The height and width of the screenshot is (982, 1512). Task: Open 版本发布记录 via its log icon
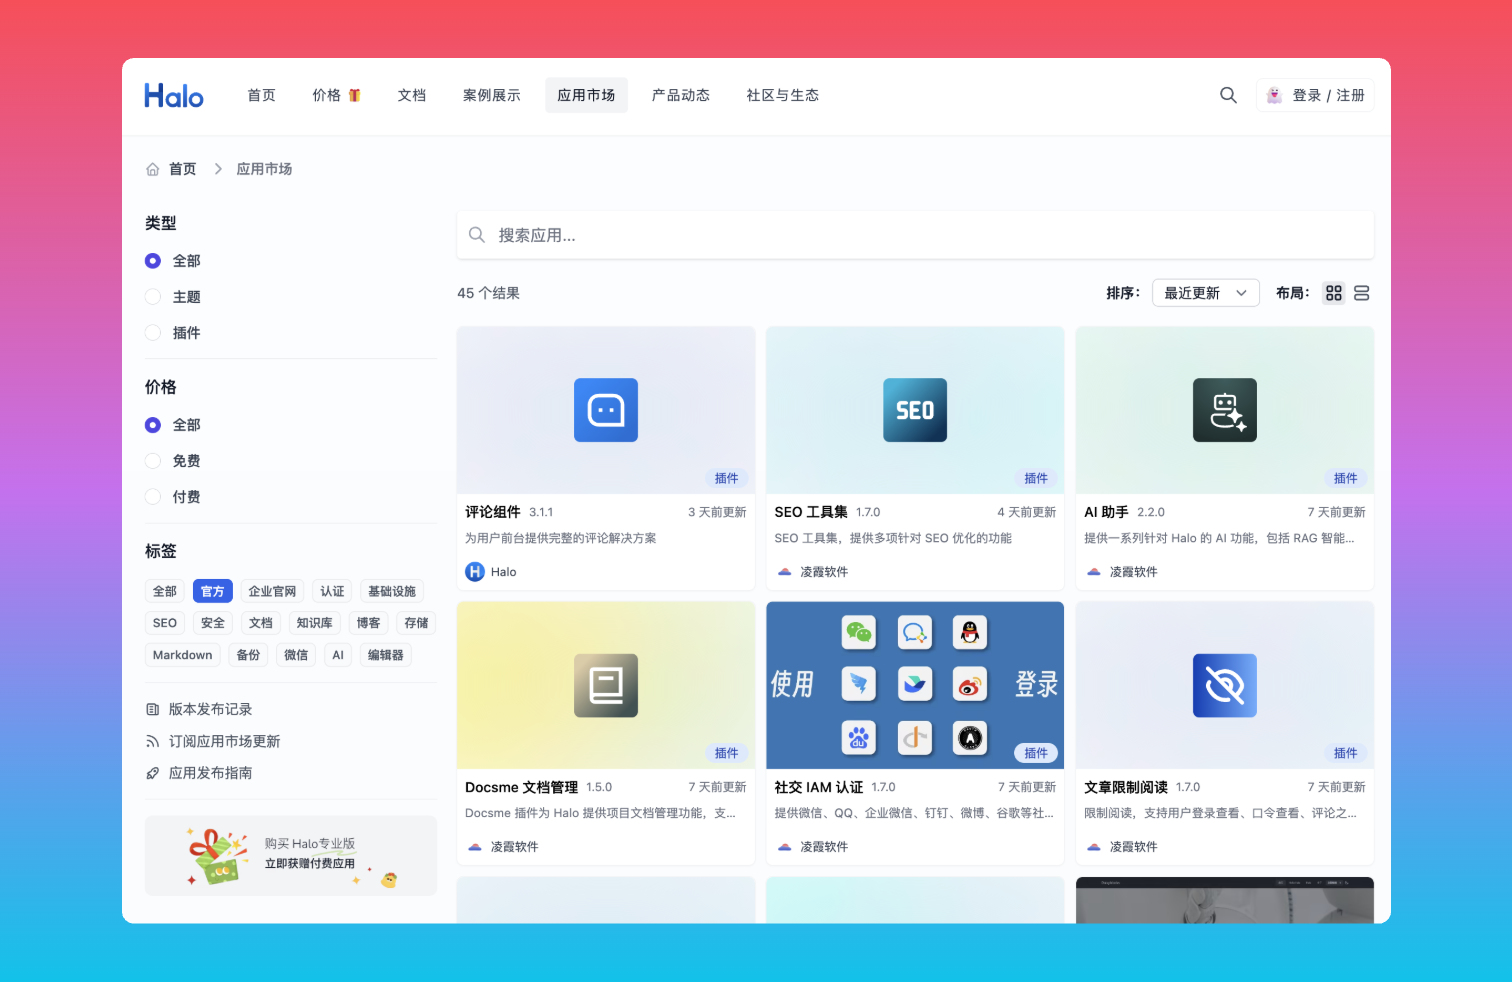[x=151, y=708]
